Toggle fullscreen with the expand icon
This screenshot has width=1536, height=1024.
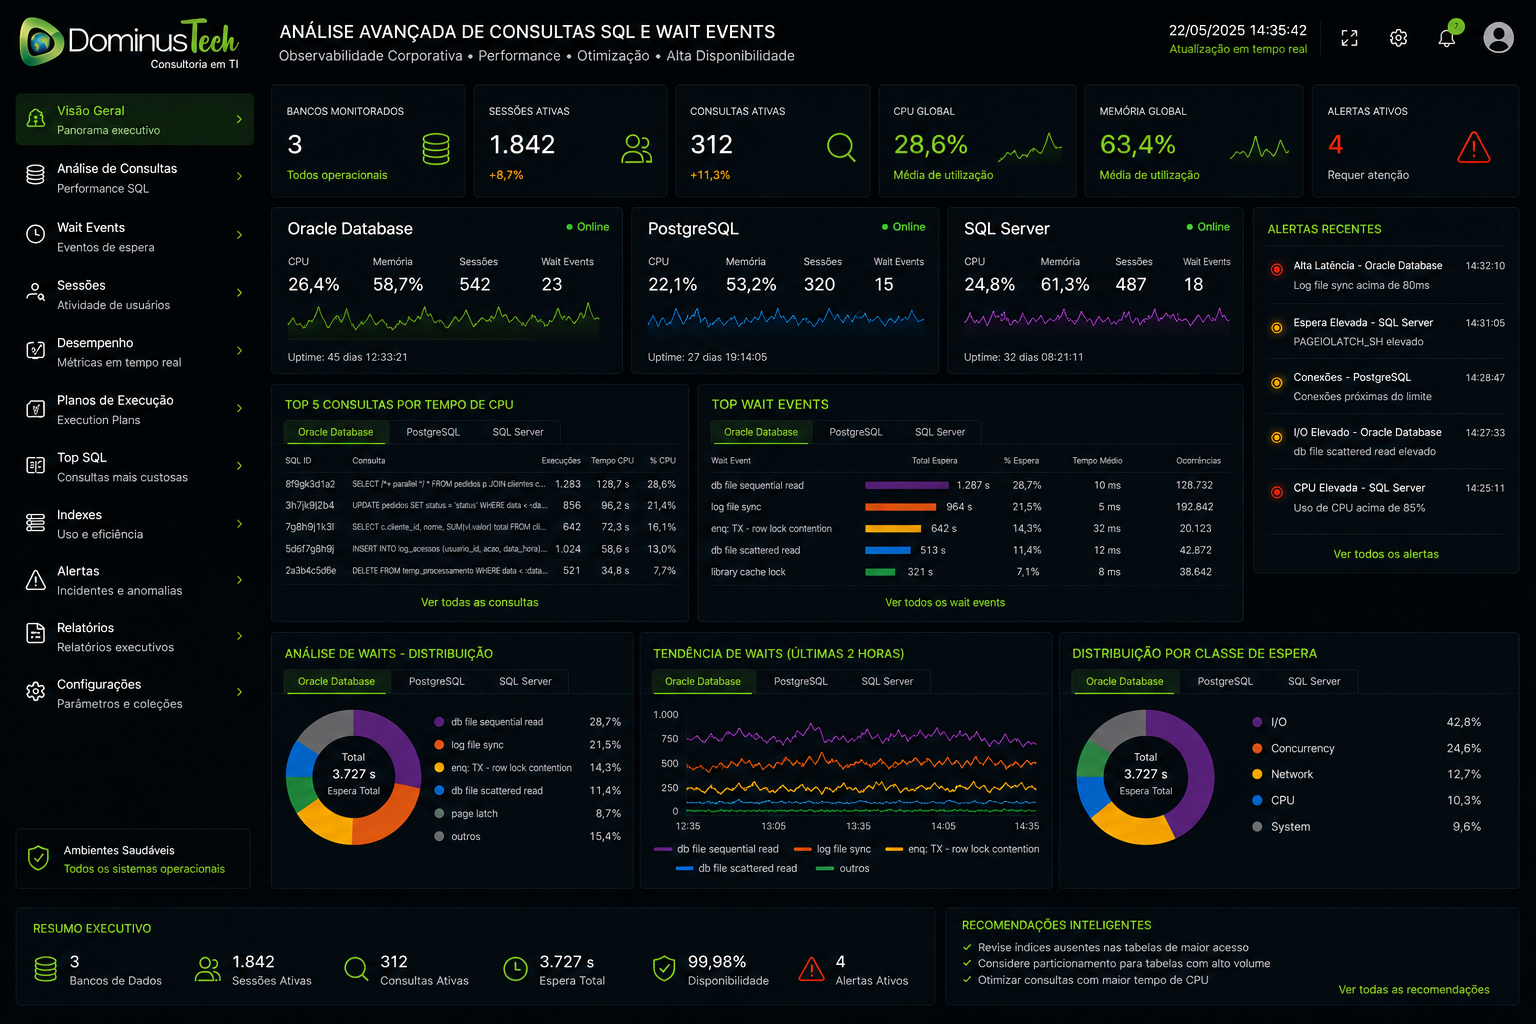[1349, 38]
